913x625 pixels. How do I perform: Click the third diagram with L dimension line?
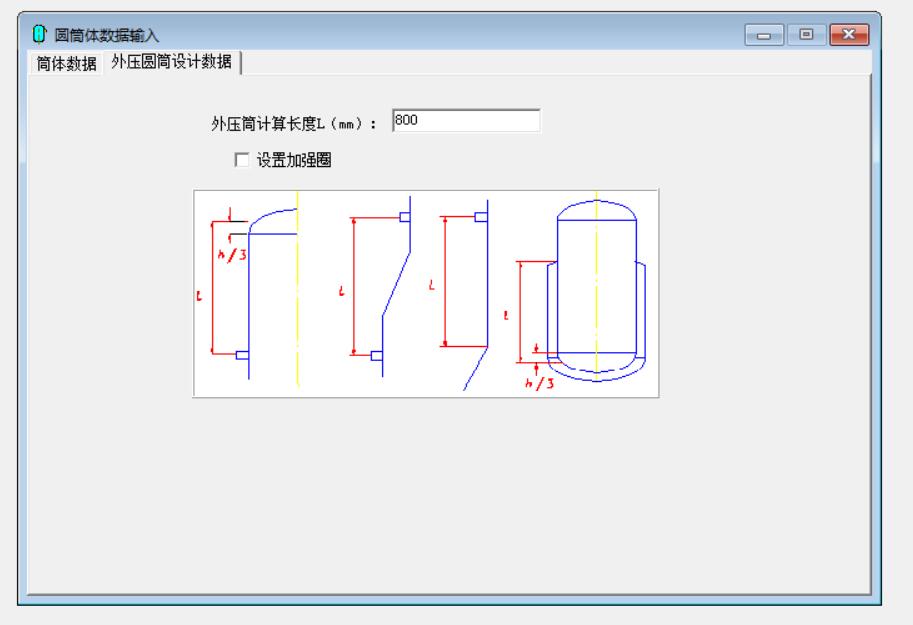(x=460, y=285)
